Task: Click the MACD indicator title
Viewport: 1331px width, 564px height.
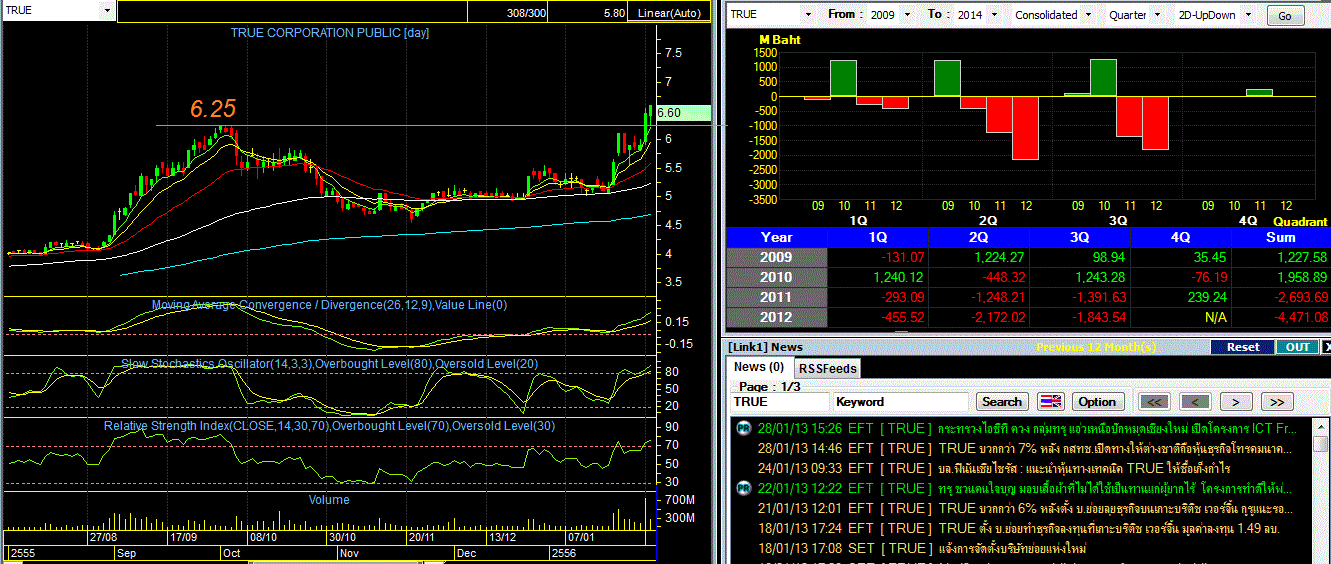Action: click(329, 305)
